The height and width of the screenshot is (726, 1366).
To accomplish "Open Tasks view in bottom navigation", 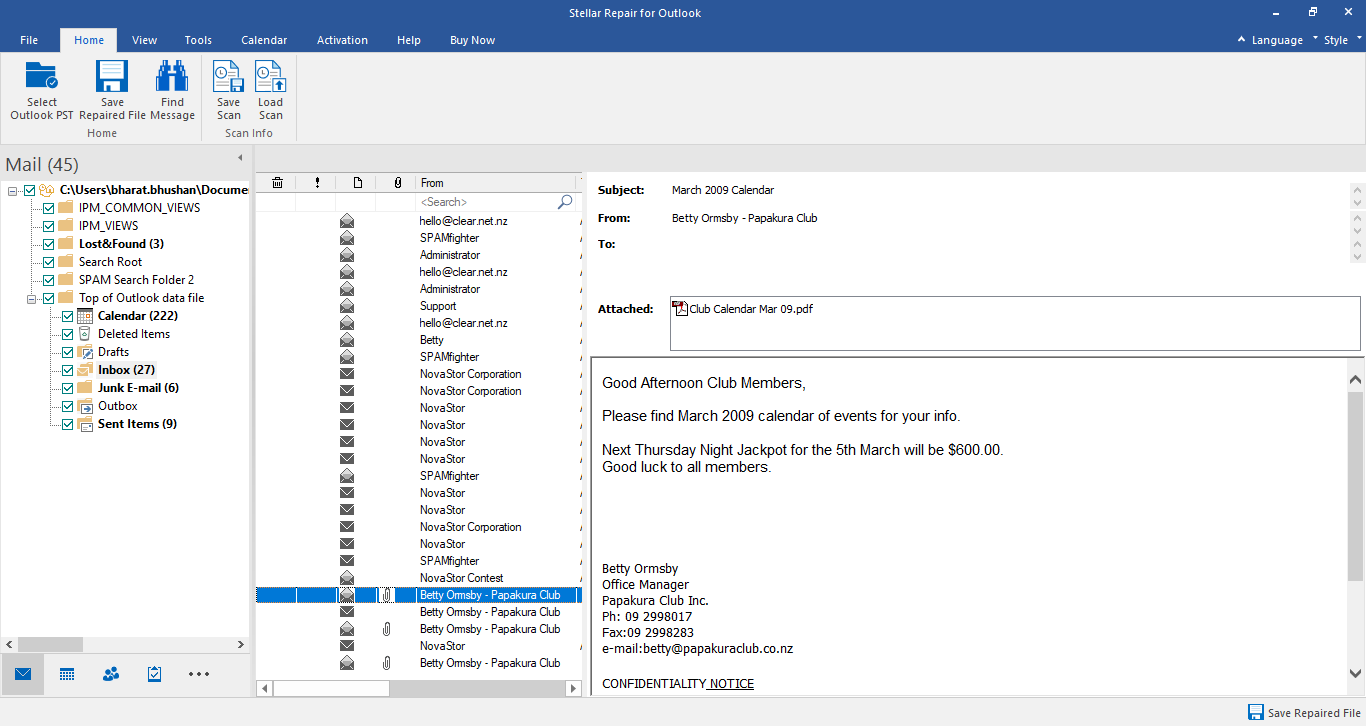I will coord(154,674).
